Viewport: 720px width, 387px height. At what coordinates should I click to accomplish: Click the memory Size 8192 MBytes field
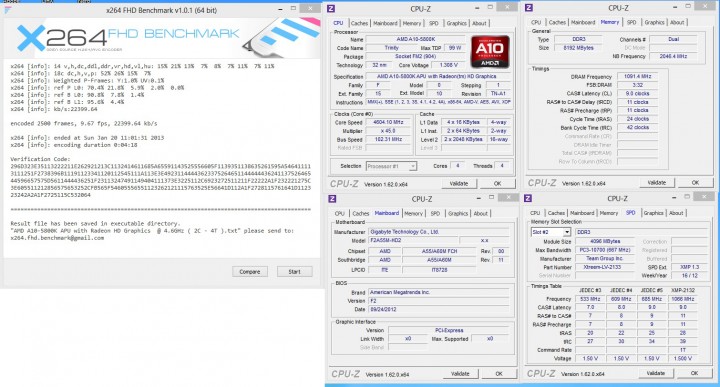579,48
